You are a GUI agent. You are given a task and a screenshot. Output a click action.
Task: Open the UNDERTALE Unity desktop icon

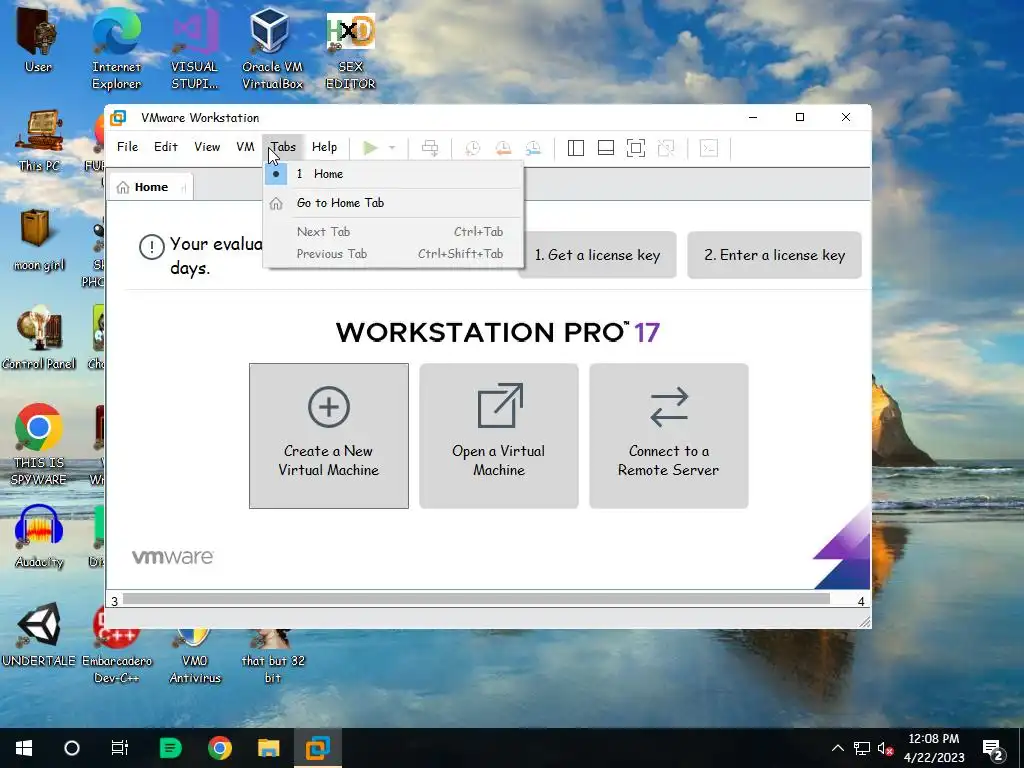coord(39,635)
